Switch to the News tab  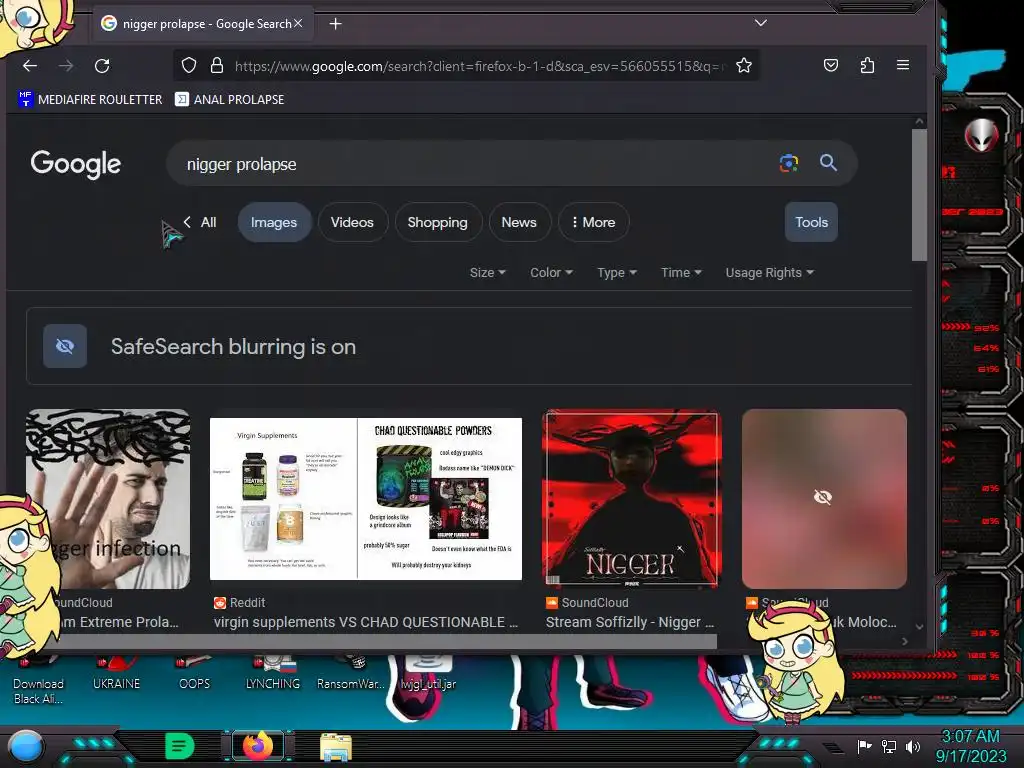point(519,222)
